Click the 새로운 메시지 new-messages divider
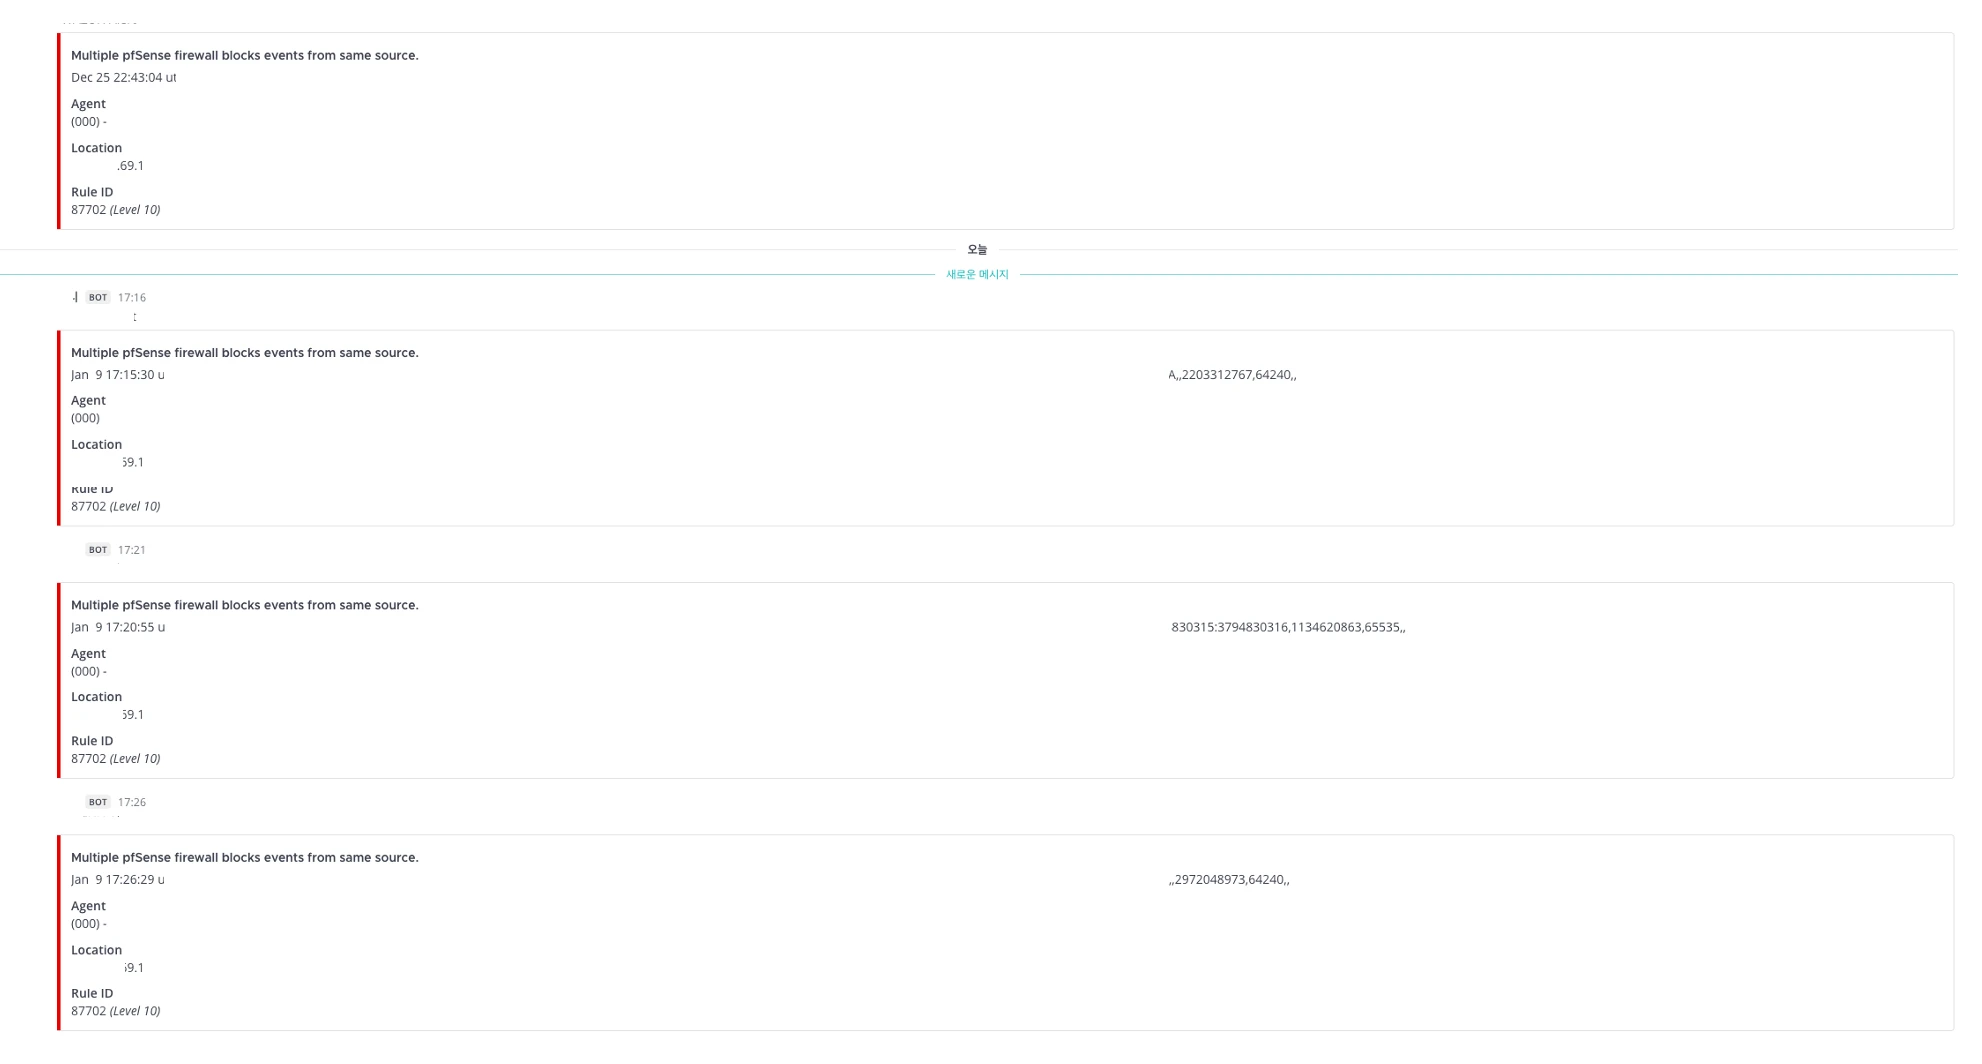The image size is (1982, 1064). click(x=977, y=274)
